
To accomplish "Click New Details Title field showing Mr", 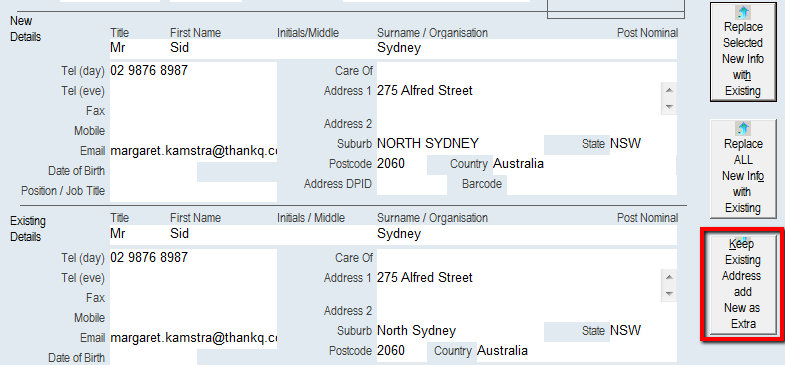I will point(140,49).
